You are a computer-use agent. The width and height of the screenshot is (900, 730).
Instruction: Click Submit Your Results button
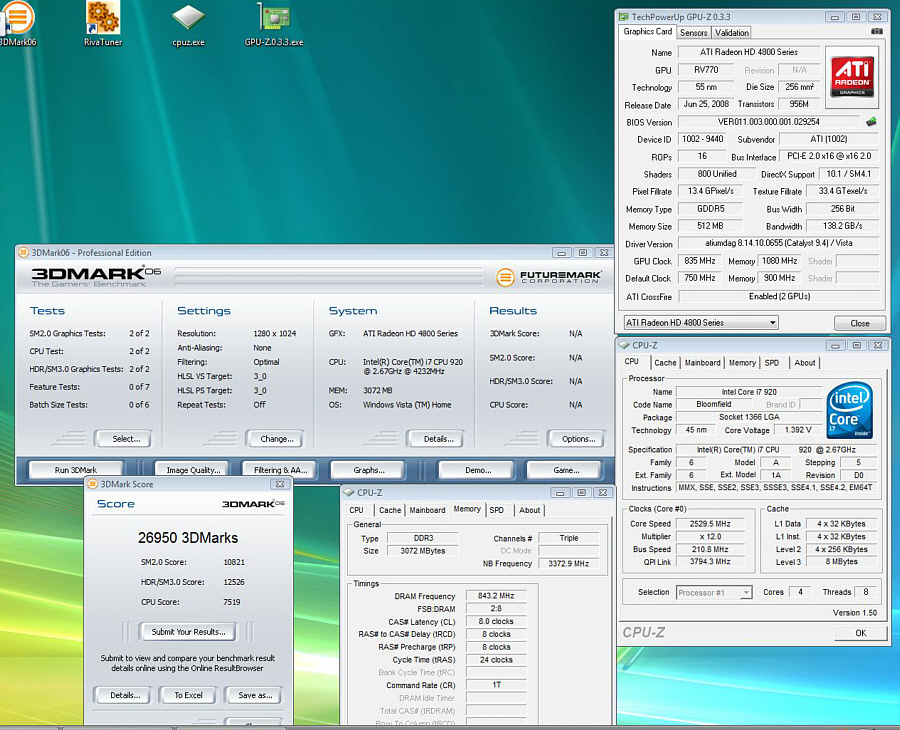pos(188,632)
